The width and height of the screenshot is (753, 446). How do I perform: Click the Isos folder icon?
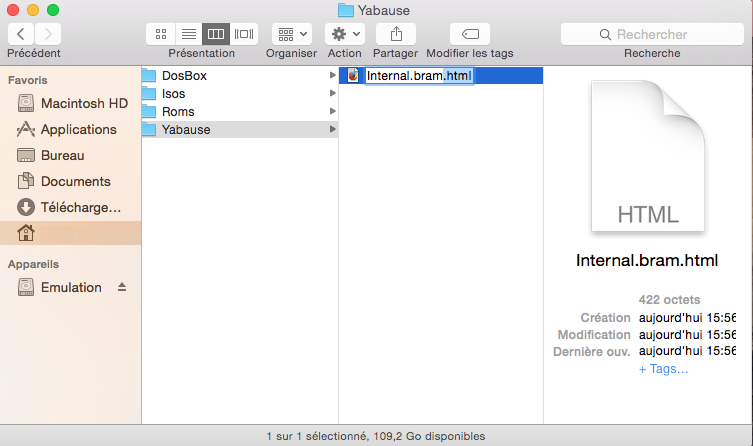(x=149, y=93)
